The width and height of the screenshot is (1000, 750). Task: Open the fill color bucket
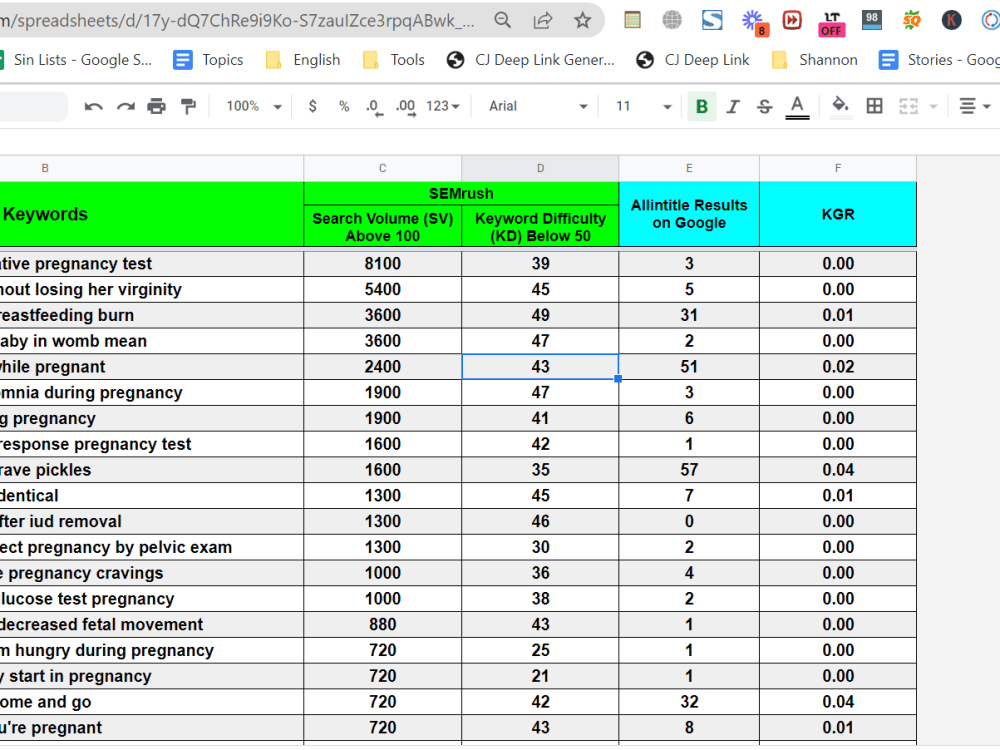coord(840,105)
